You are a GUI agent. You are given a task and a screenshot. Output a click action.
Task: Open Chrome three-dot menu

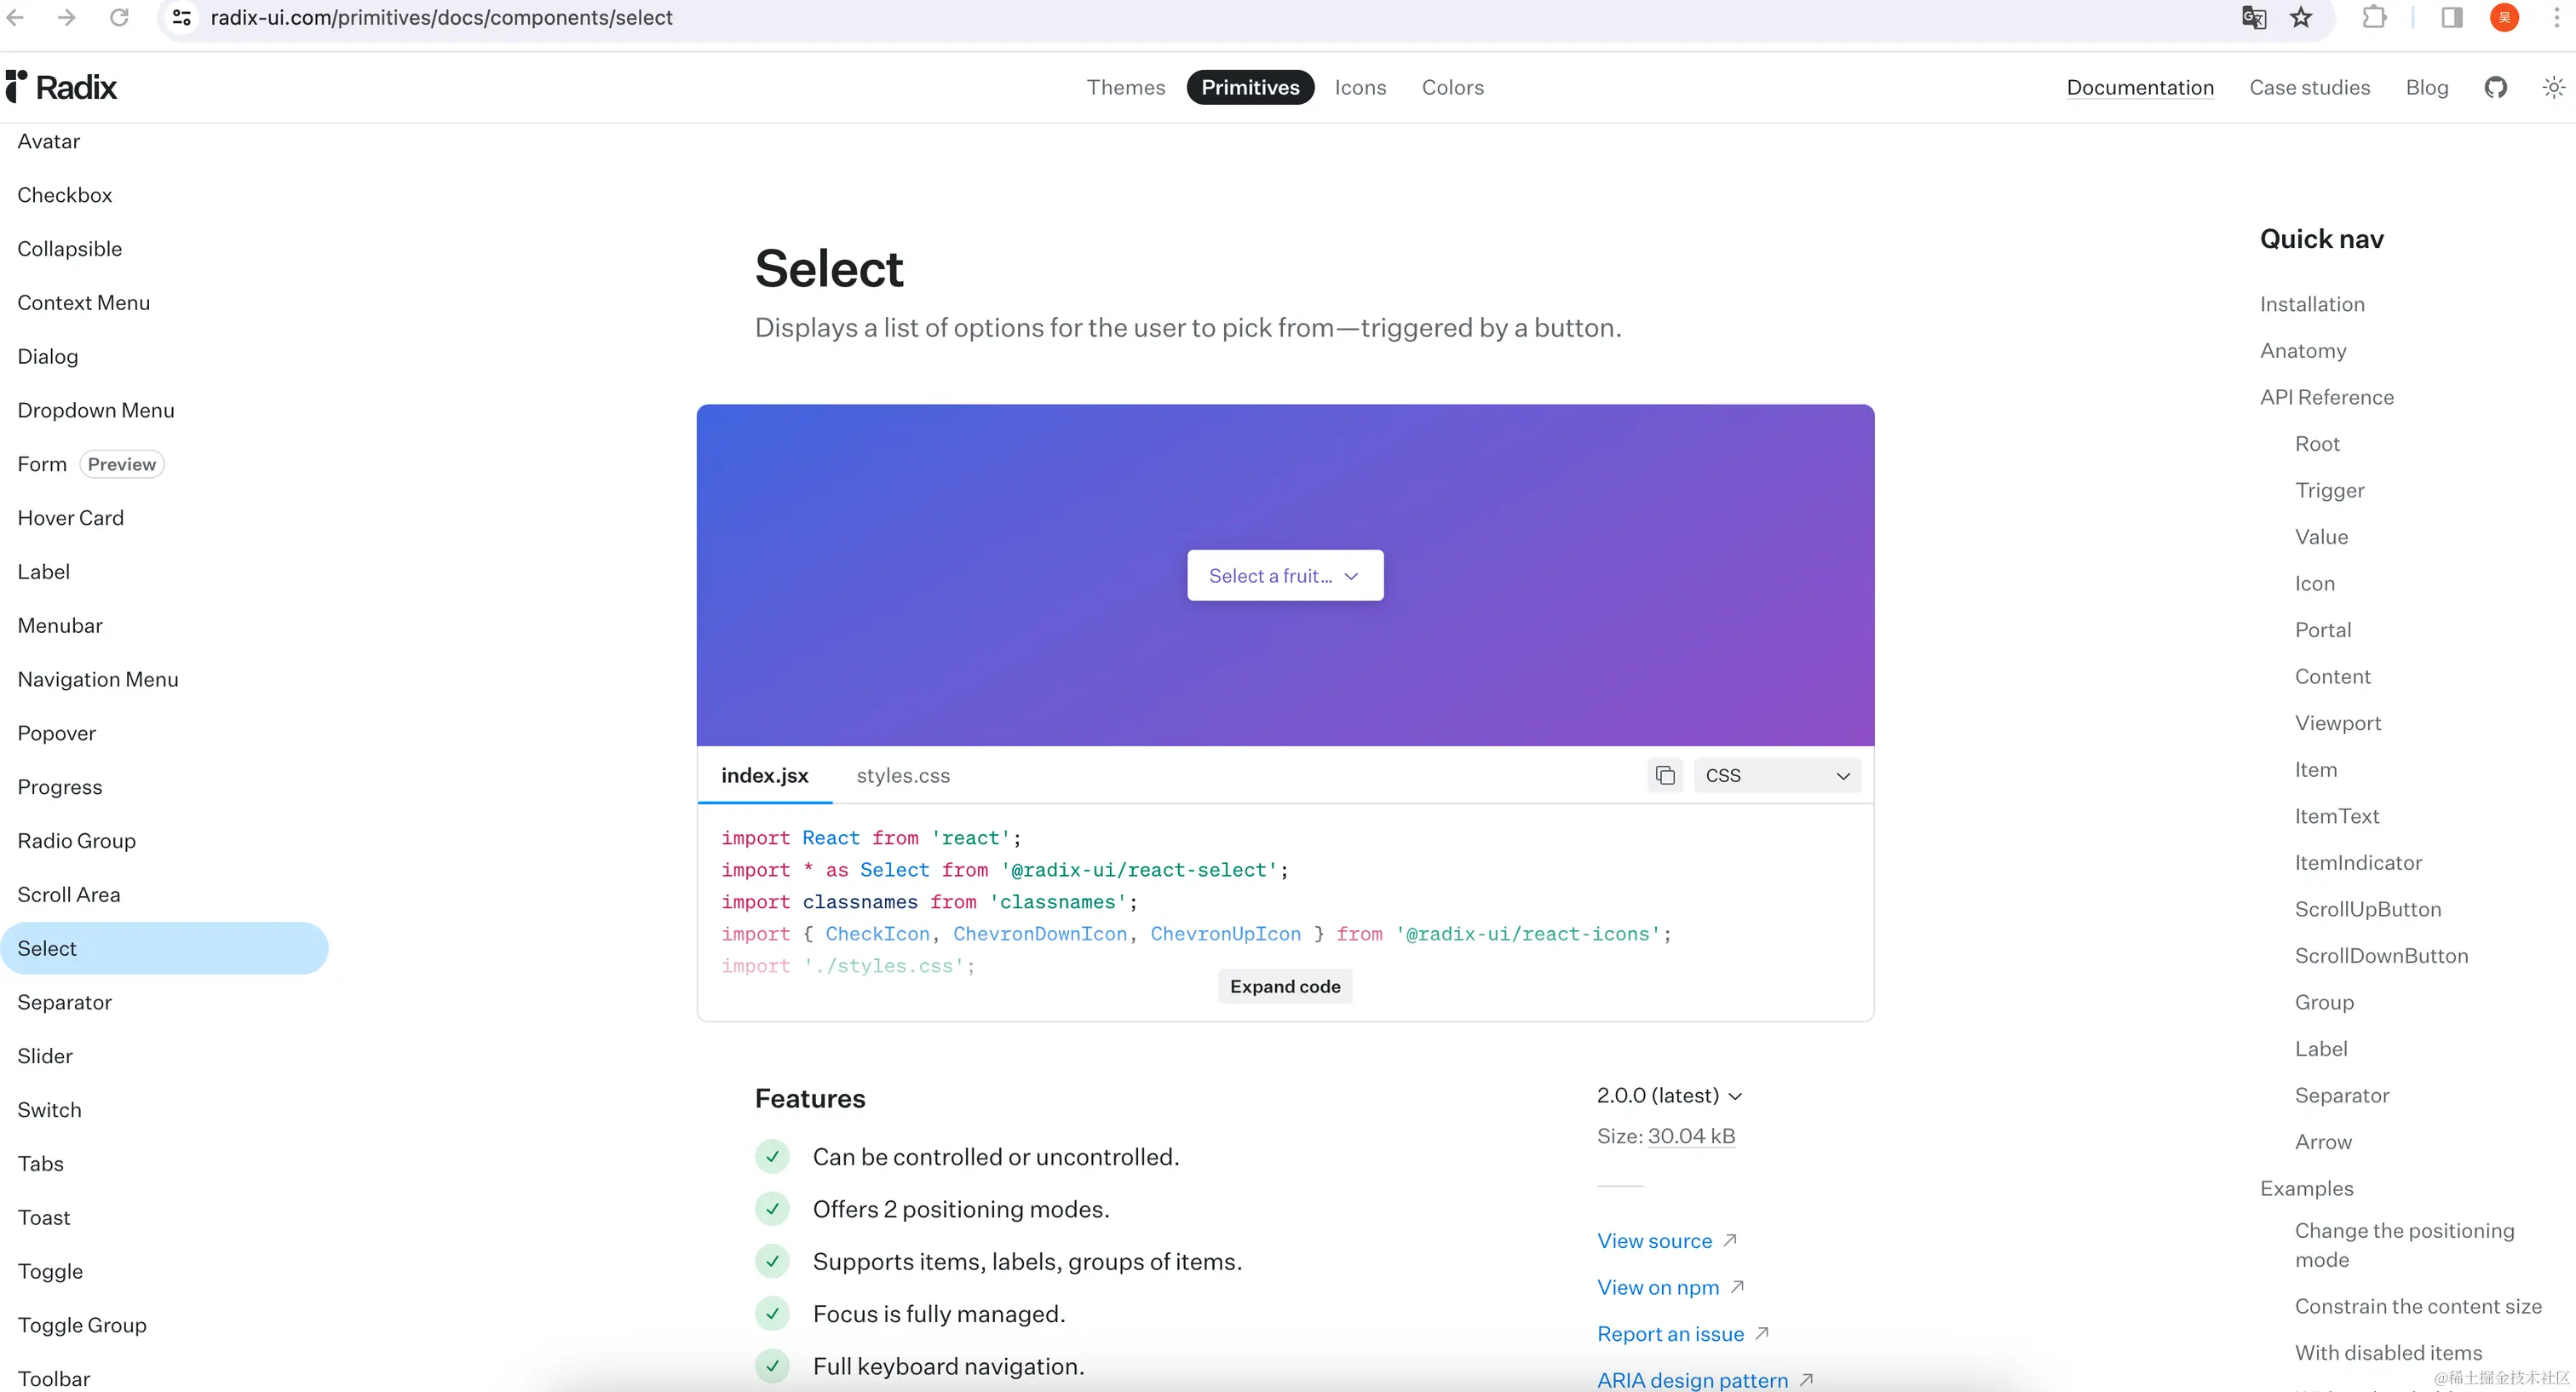(2556, 17)
